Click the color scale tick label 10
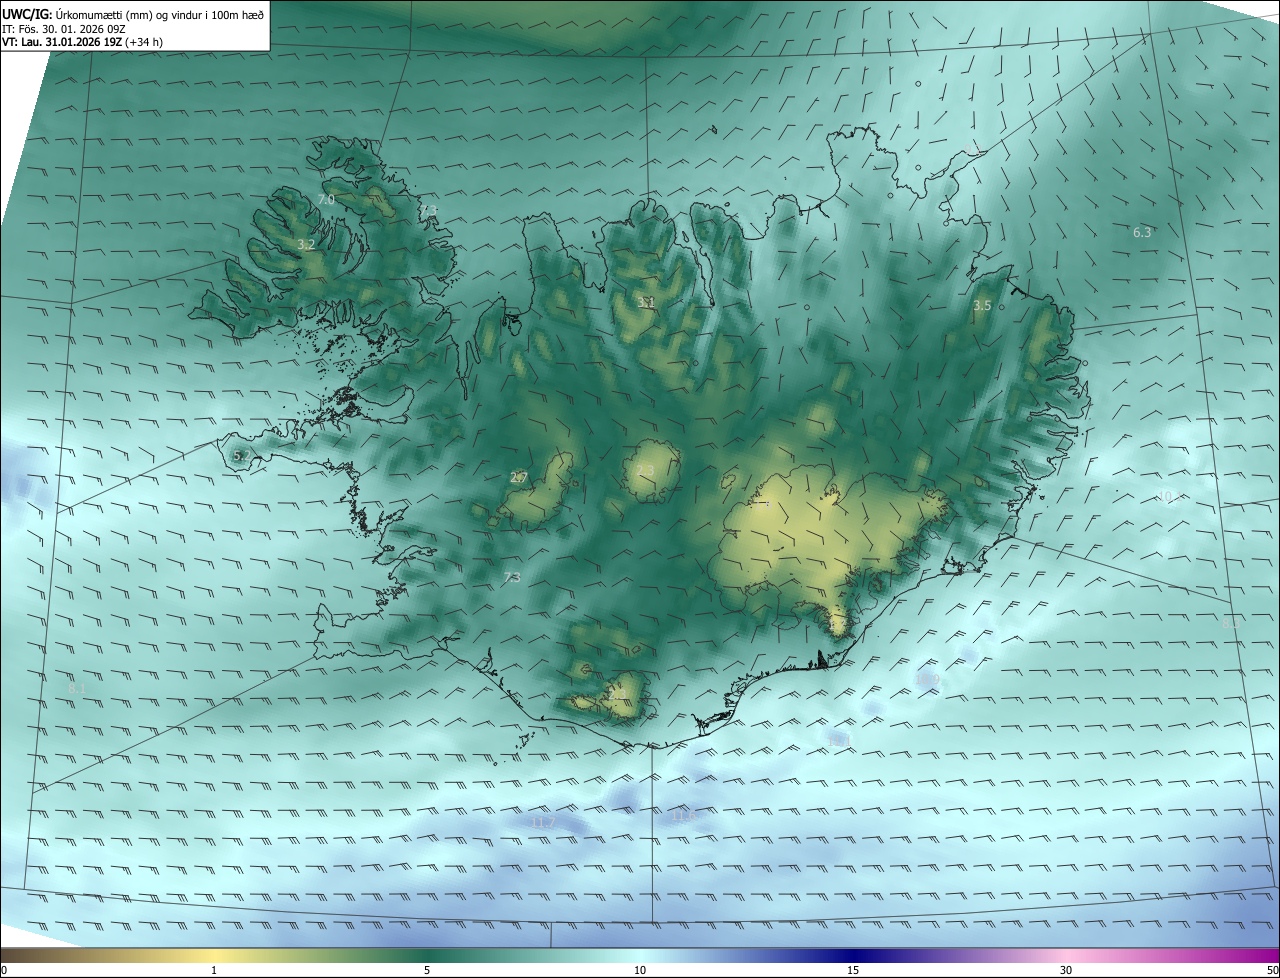Viewport: 1280px width, 978px height. [x=640, y=970]
